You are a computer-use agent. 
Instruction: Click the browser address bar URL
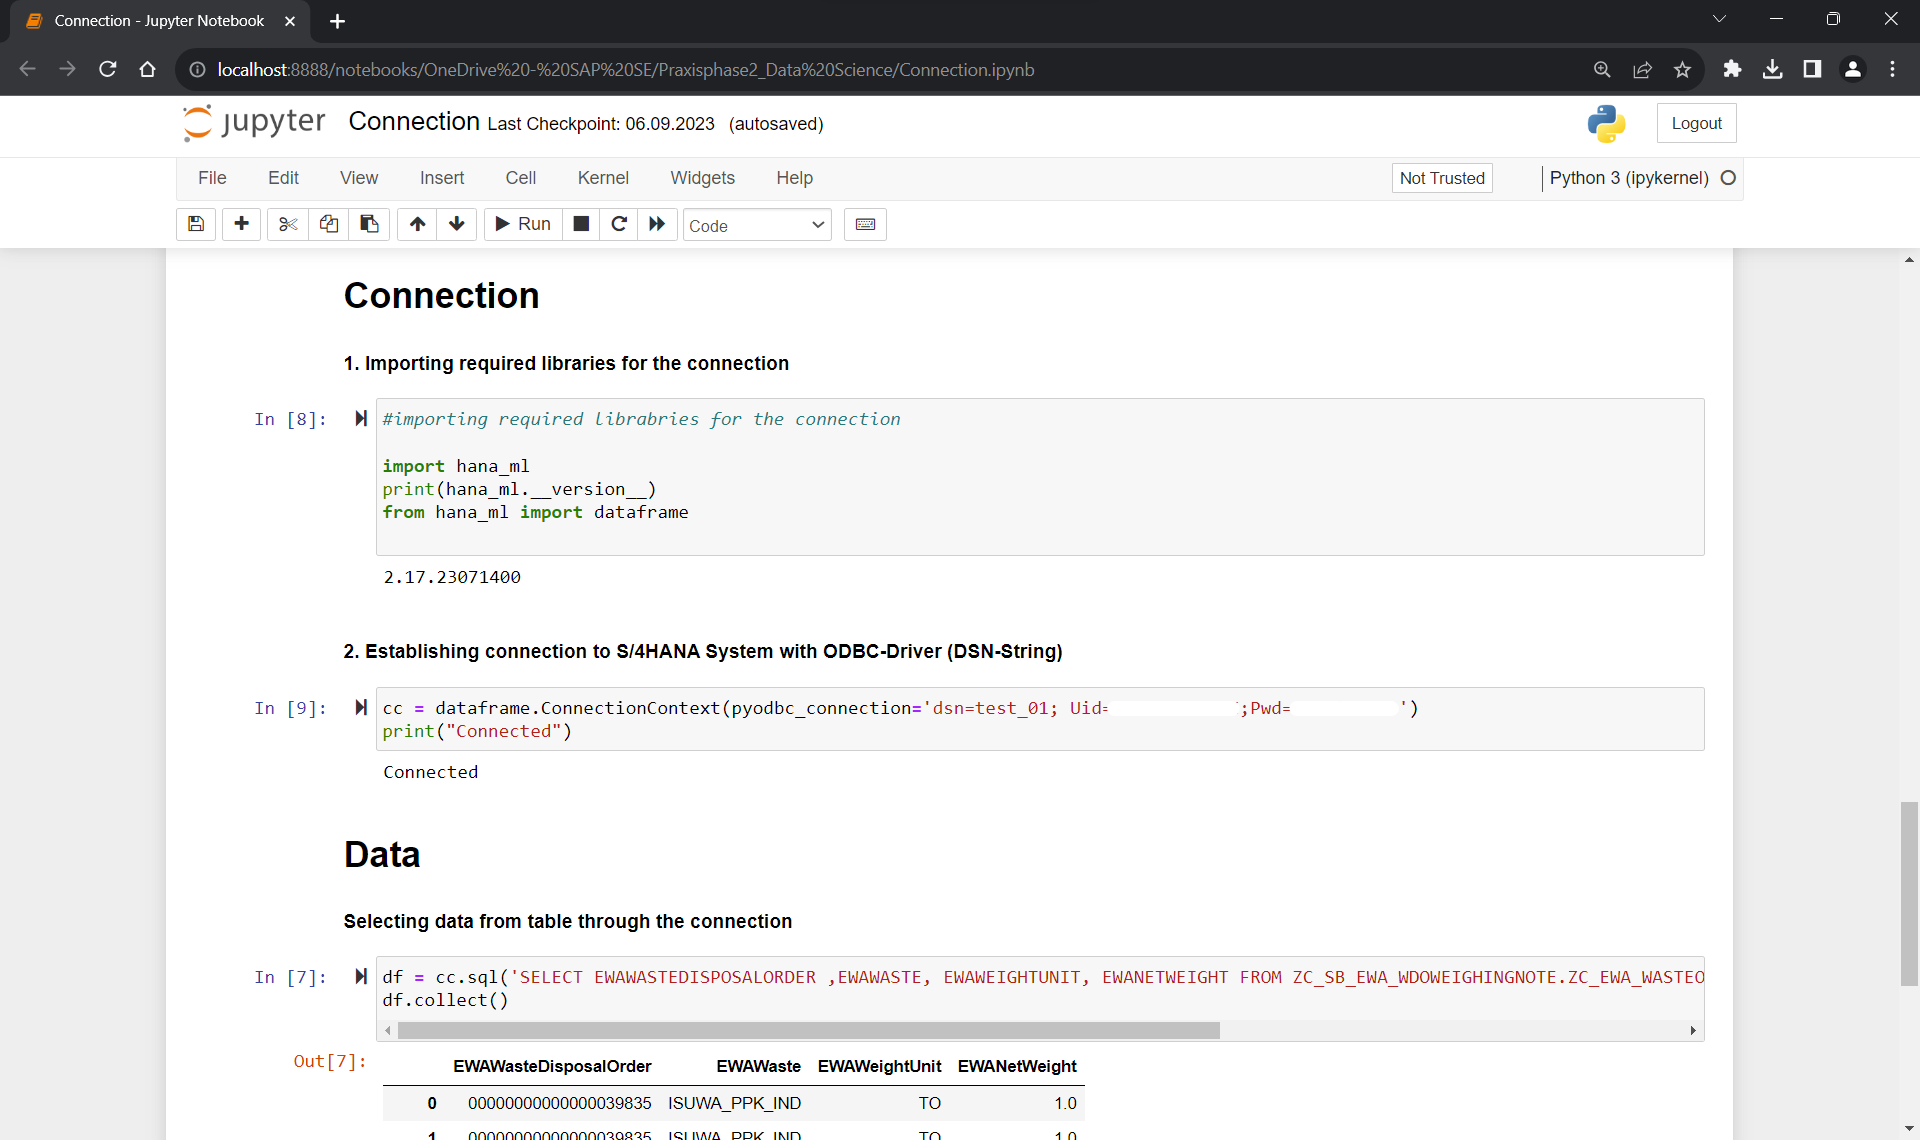(x=626, y=70)
